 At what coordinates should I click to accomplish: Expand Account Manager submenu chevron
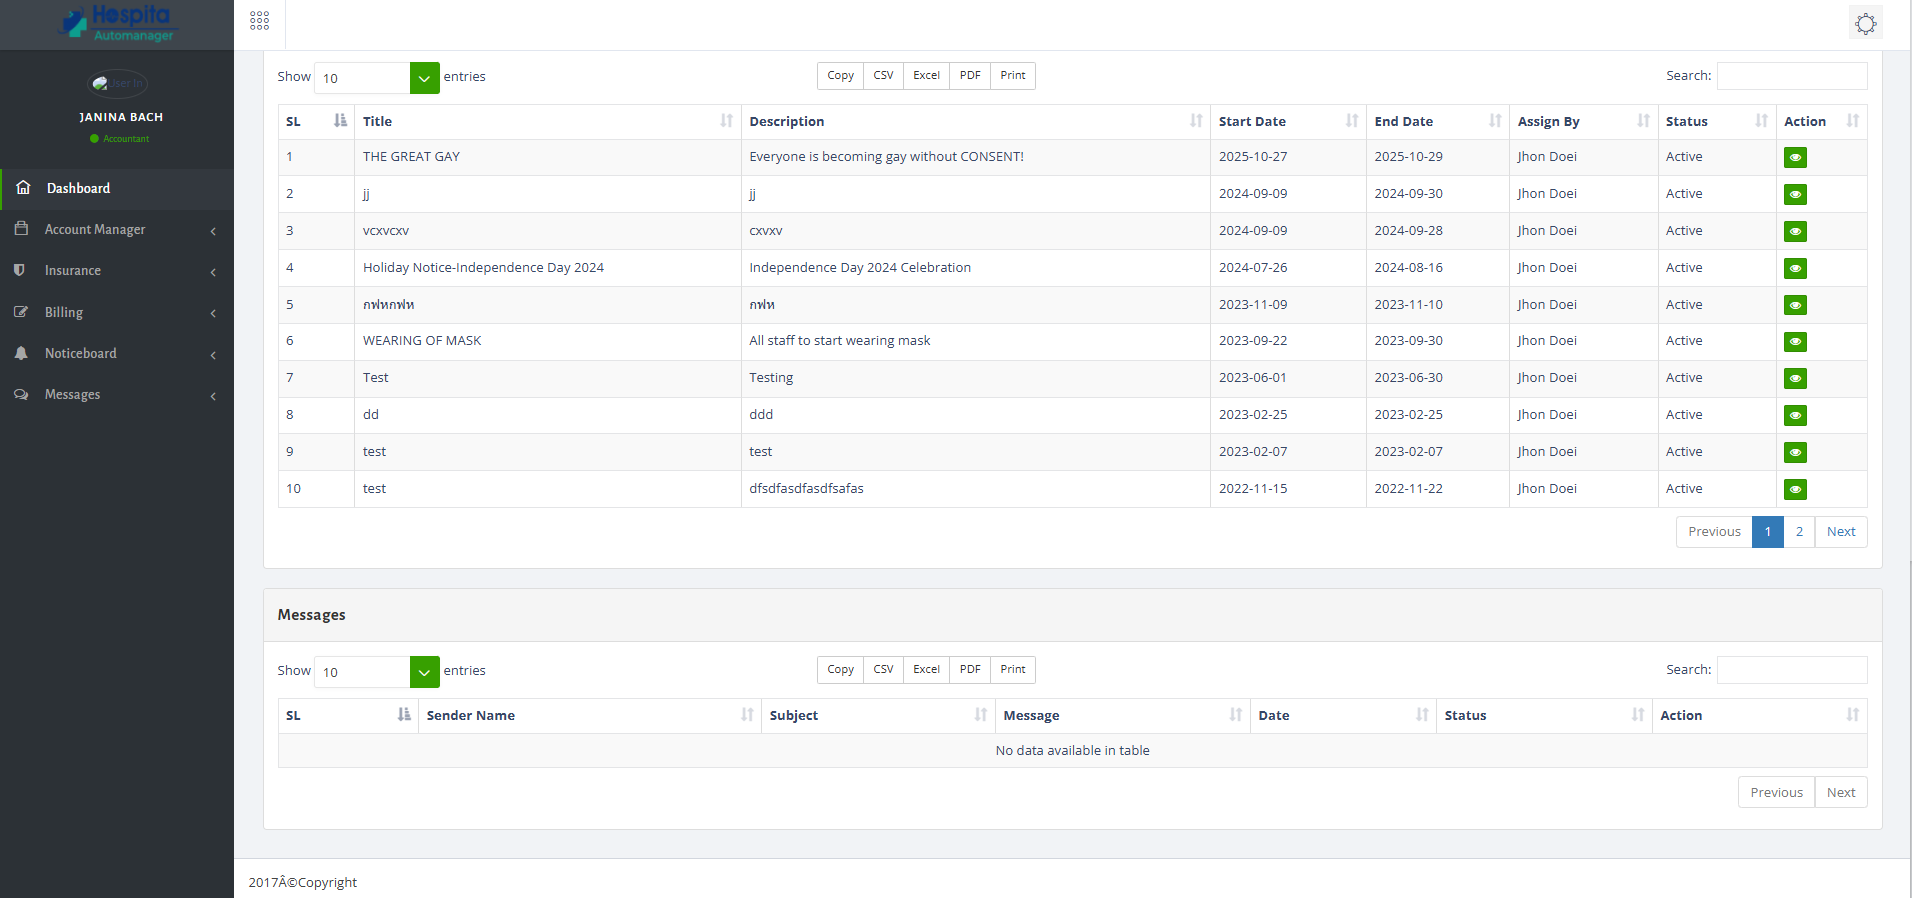coord(213,231)
